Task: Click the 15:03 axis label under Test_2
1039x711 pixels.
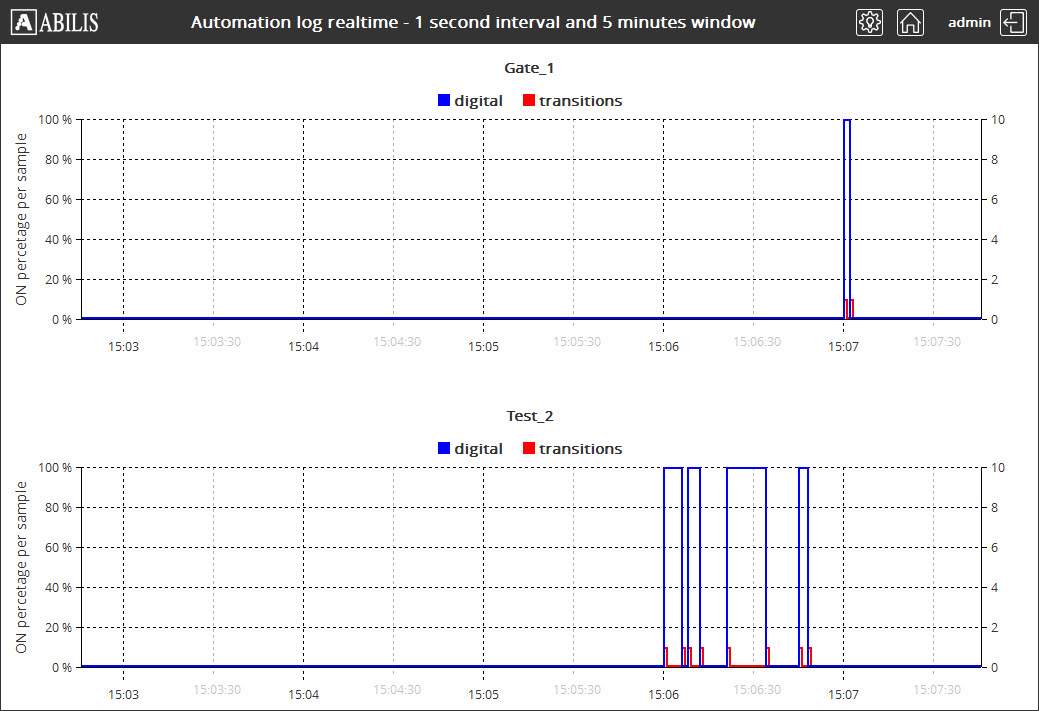Action: click(x=123, y=694)
